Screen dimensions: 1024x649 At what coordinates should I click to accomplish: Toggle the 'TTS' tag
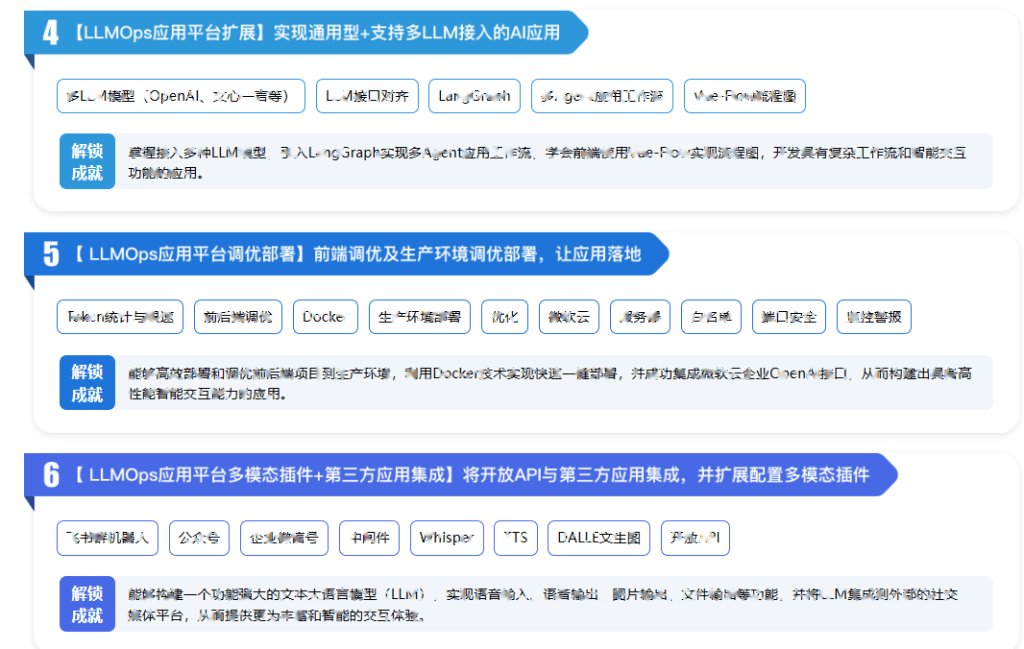516,537
